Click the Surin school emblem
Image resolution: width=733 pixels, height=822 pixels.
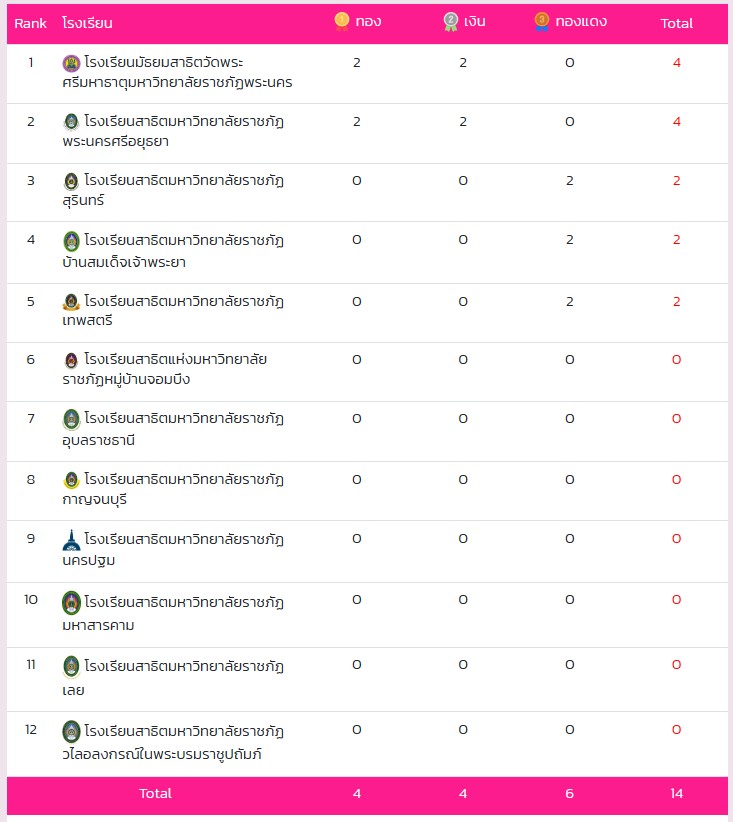click(71, 181)
